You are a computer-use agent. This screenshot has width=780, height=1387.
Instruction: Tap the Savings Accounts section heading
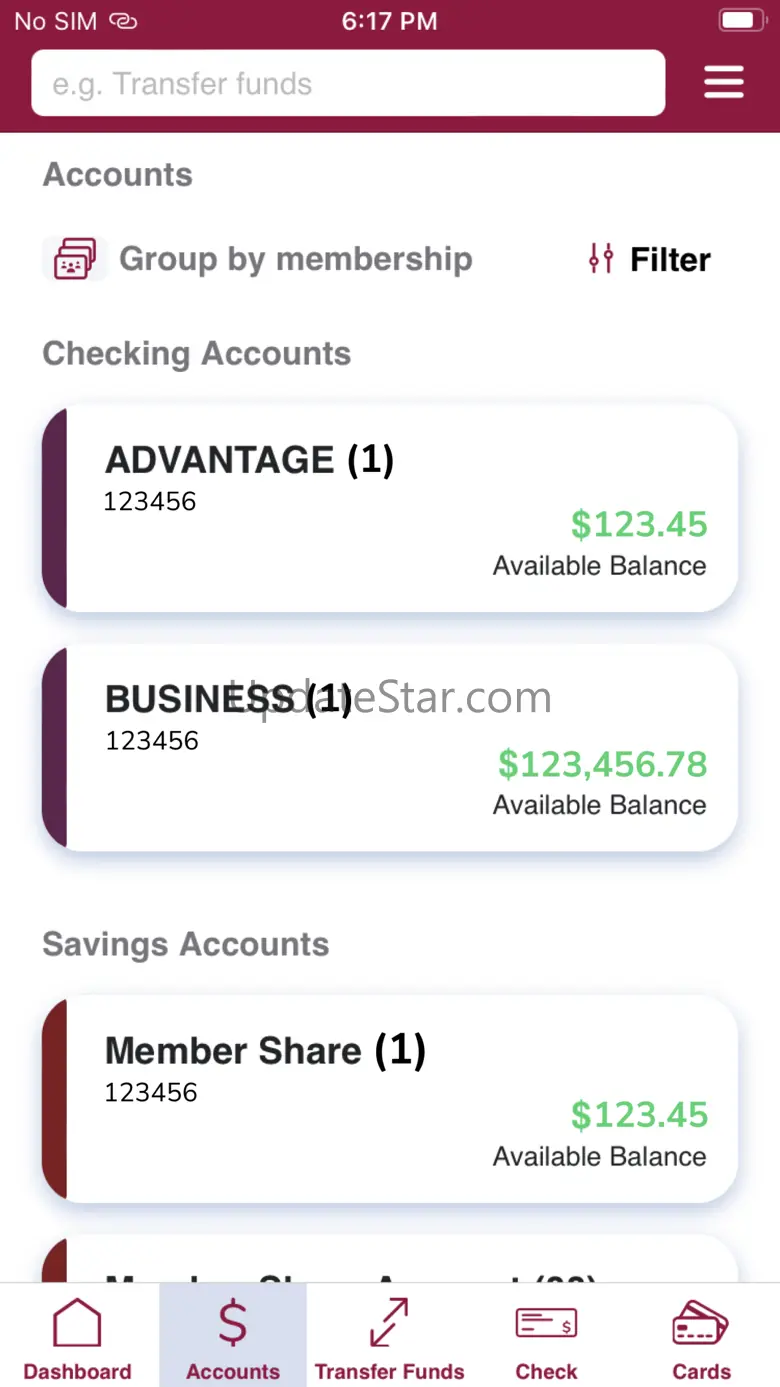coord(186,945)
